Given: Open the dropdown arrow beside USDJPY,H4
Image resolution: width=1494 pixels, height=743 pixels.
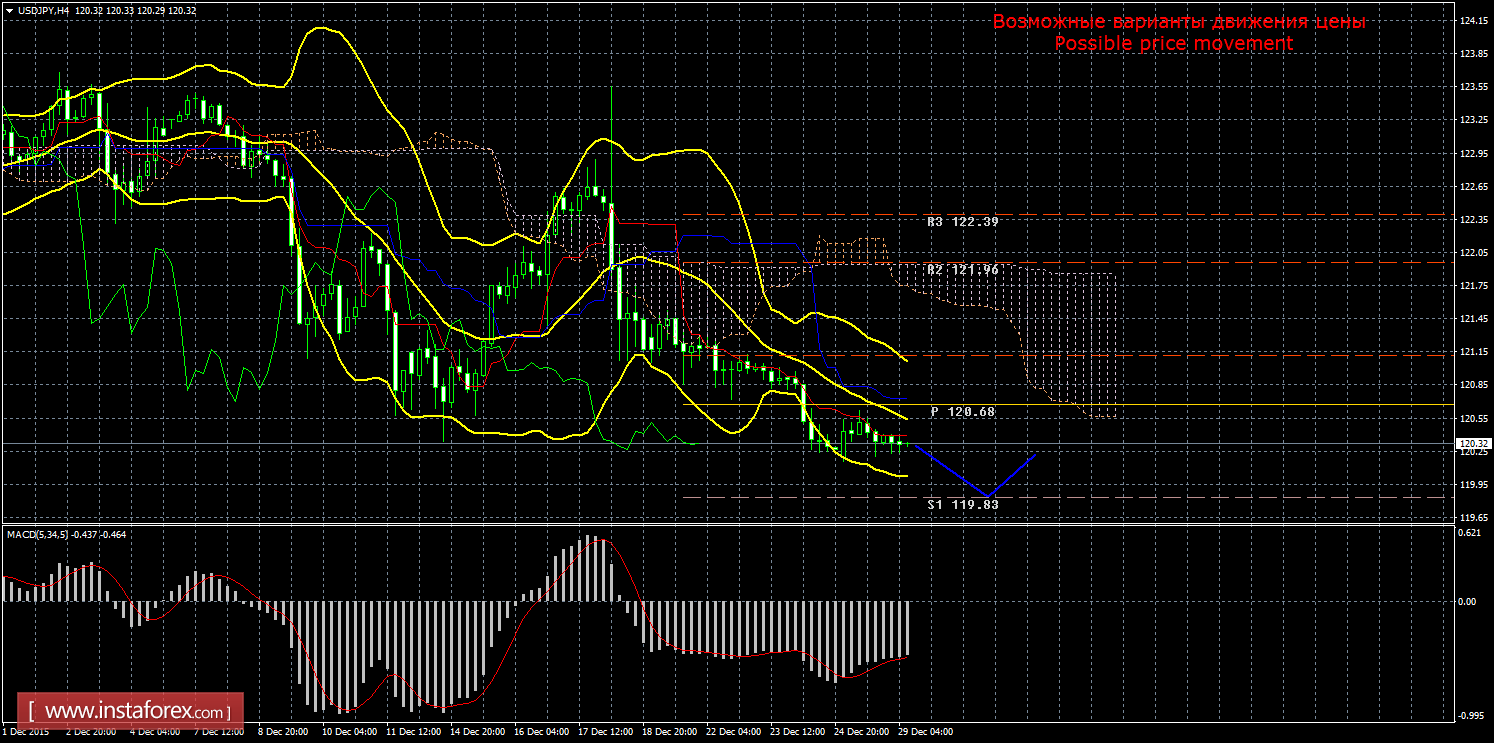Looking at the screenshot, I should [9, 10].
